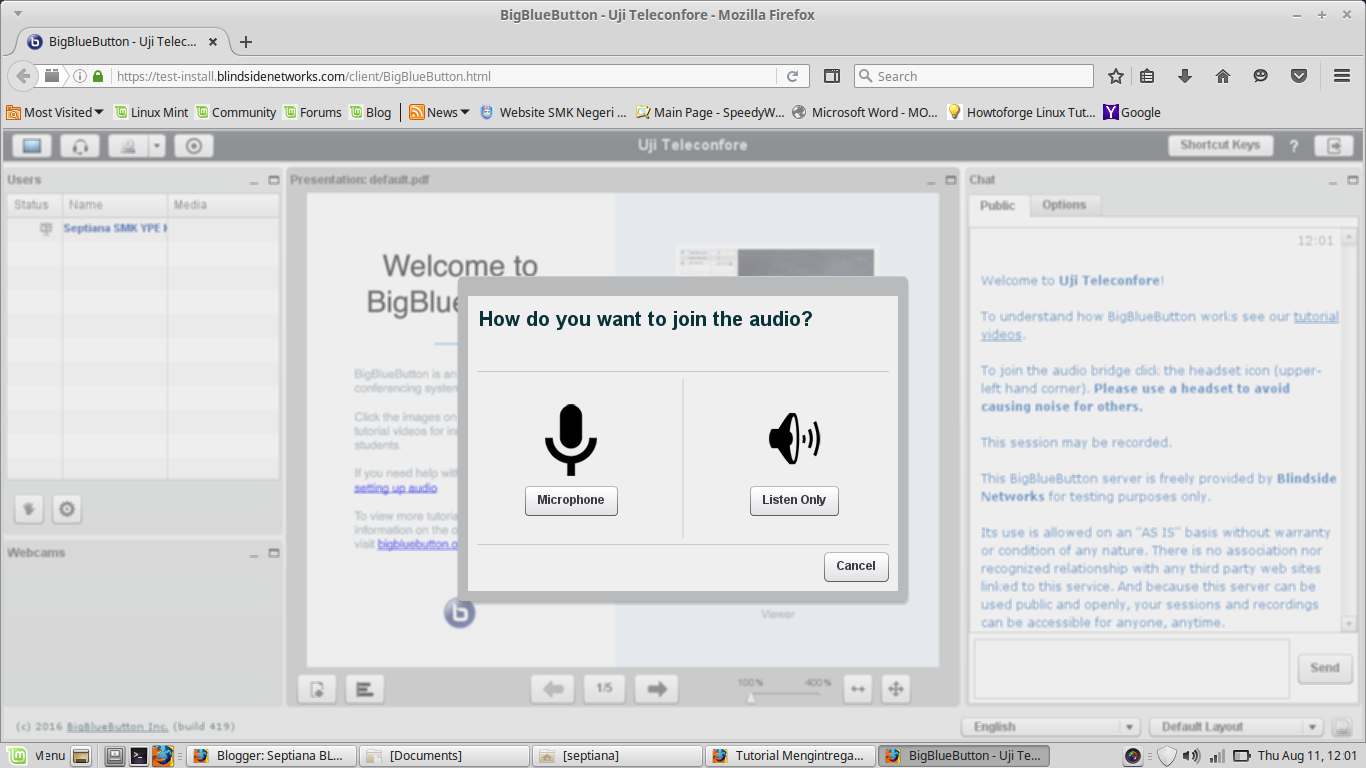Screen dimensions: 1366x768
Task: Bookmark this page with star icon
Action: tap(1116, 76)
